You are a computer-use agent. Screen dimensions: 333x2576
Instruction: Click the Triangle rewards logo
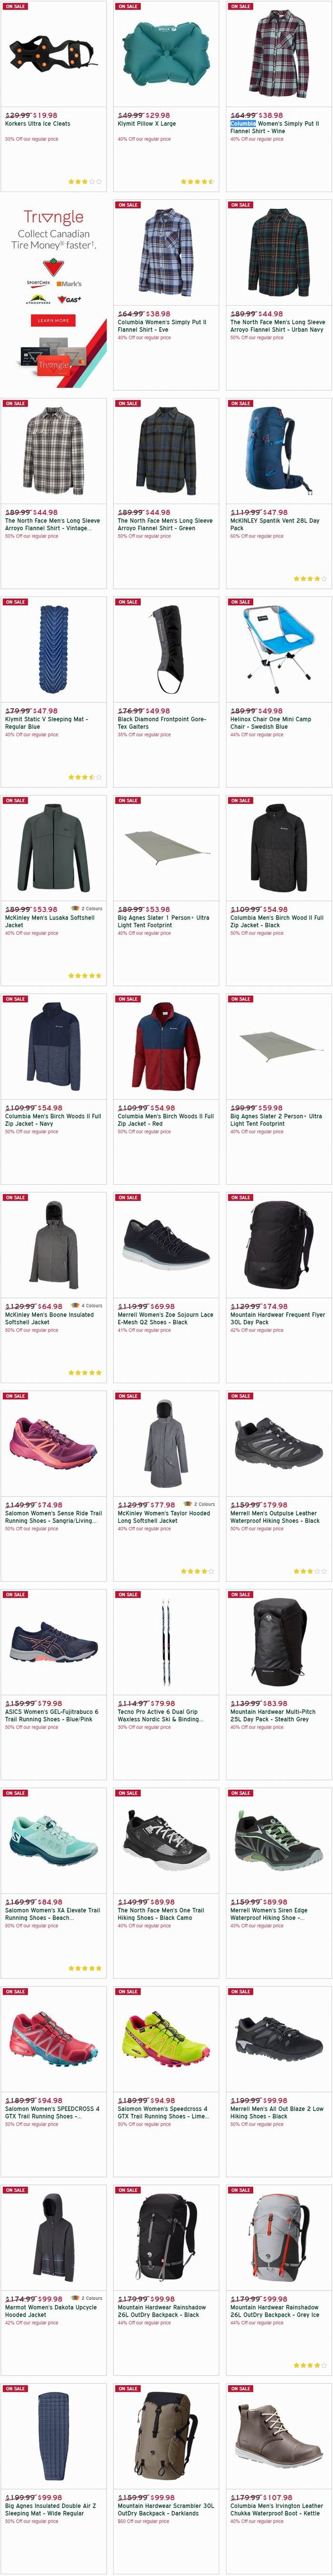pos(53,217)
